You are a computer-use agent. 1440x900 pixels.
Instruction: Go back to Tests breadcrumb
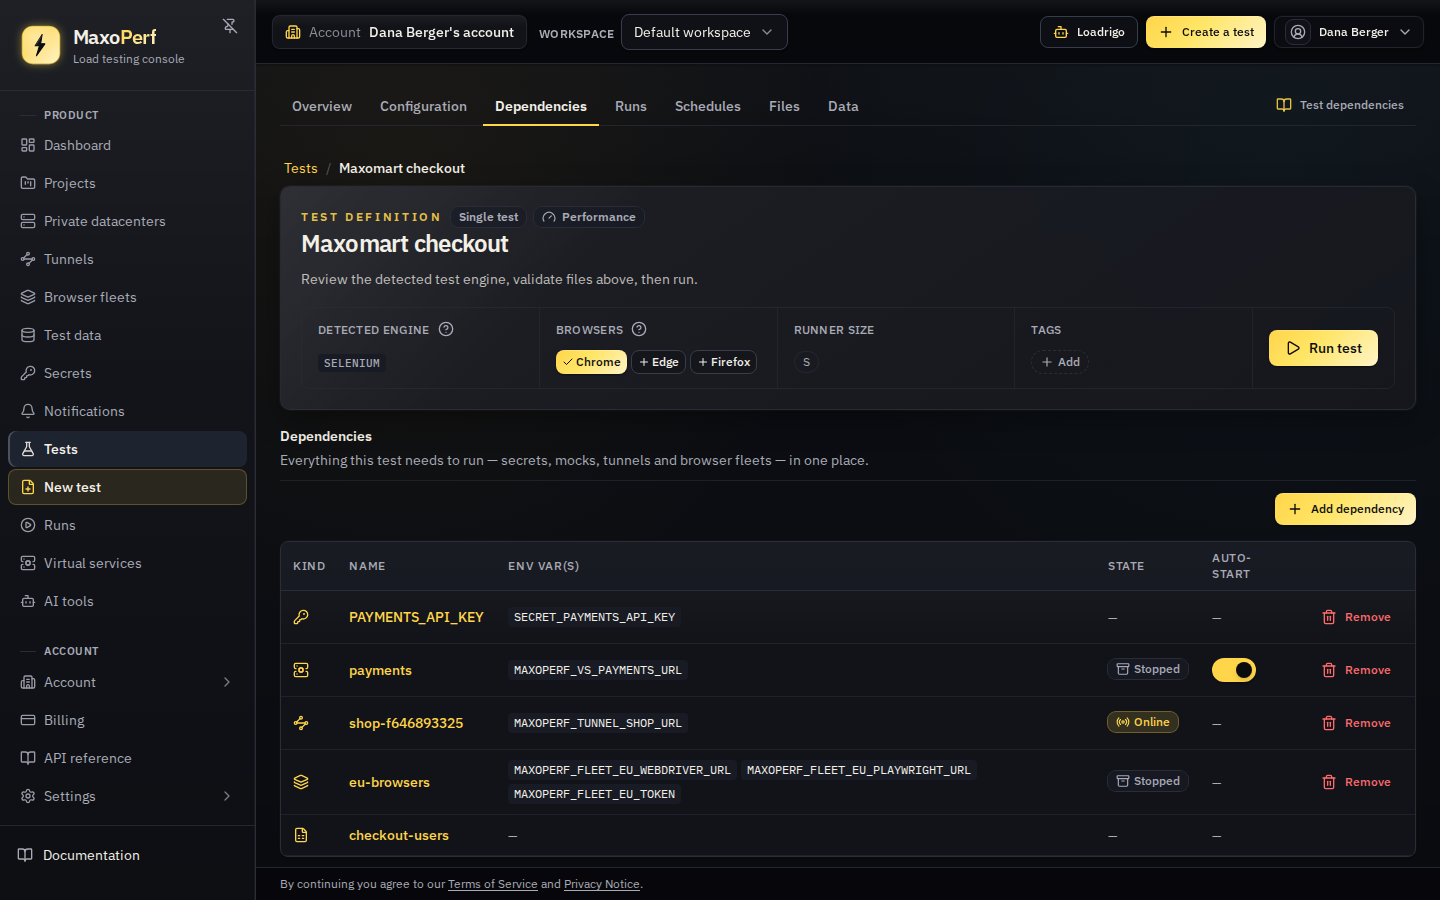pos(301,168)
